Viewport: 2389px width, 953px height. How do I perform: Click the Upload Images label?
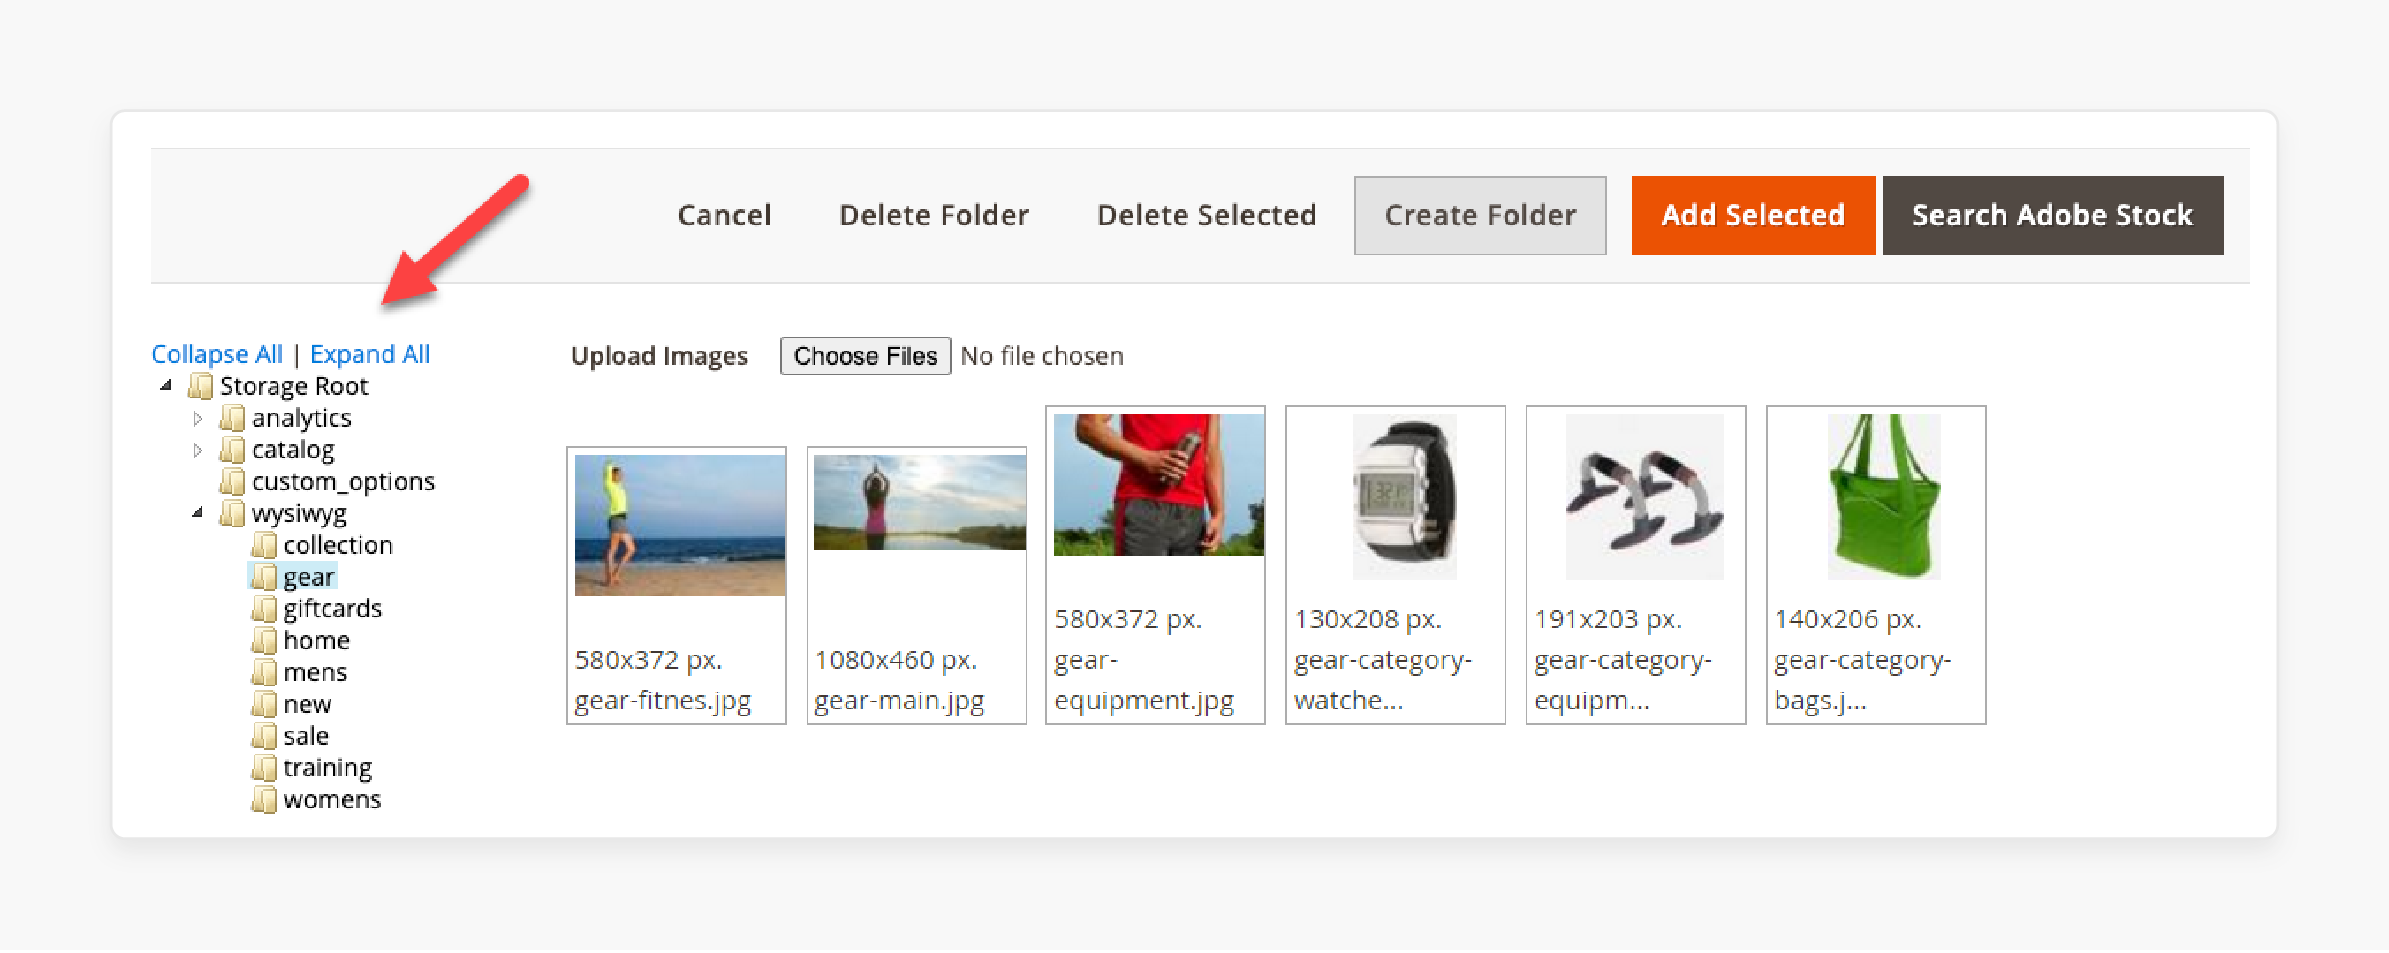point(659,356)
